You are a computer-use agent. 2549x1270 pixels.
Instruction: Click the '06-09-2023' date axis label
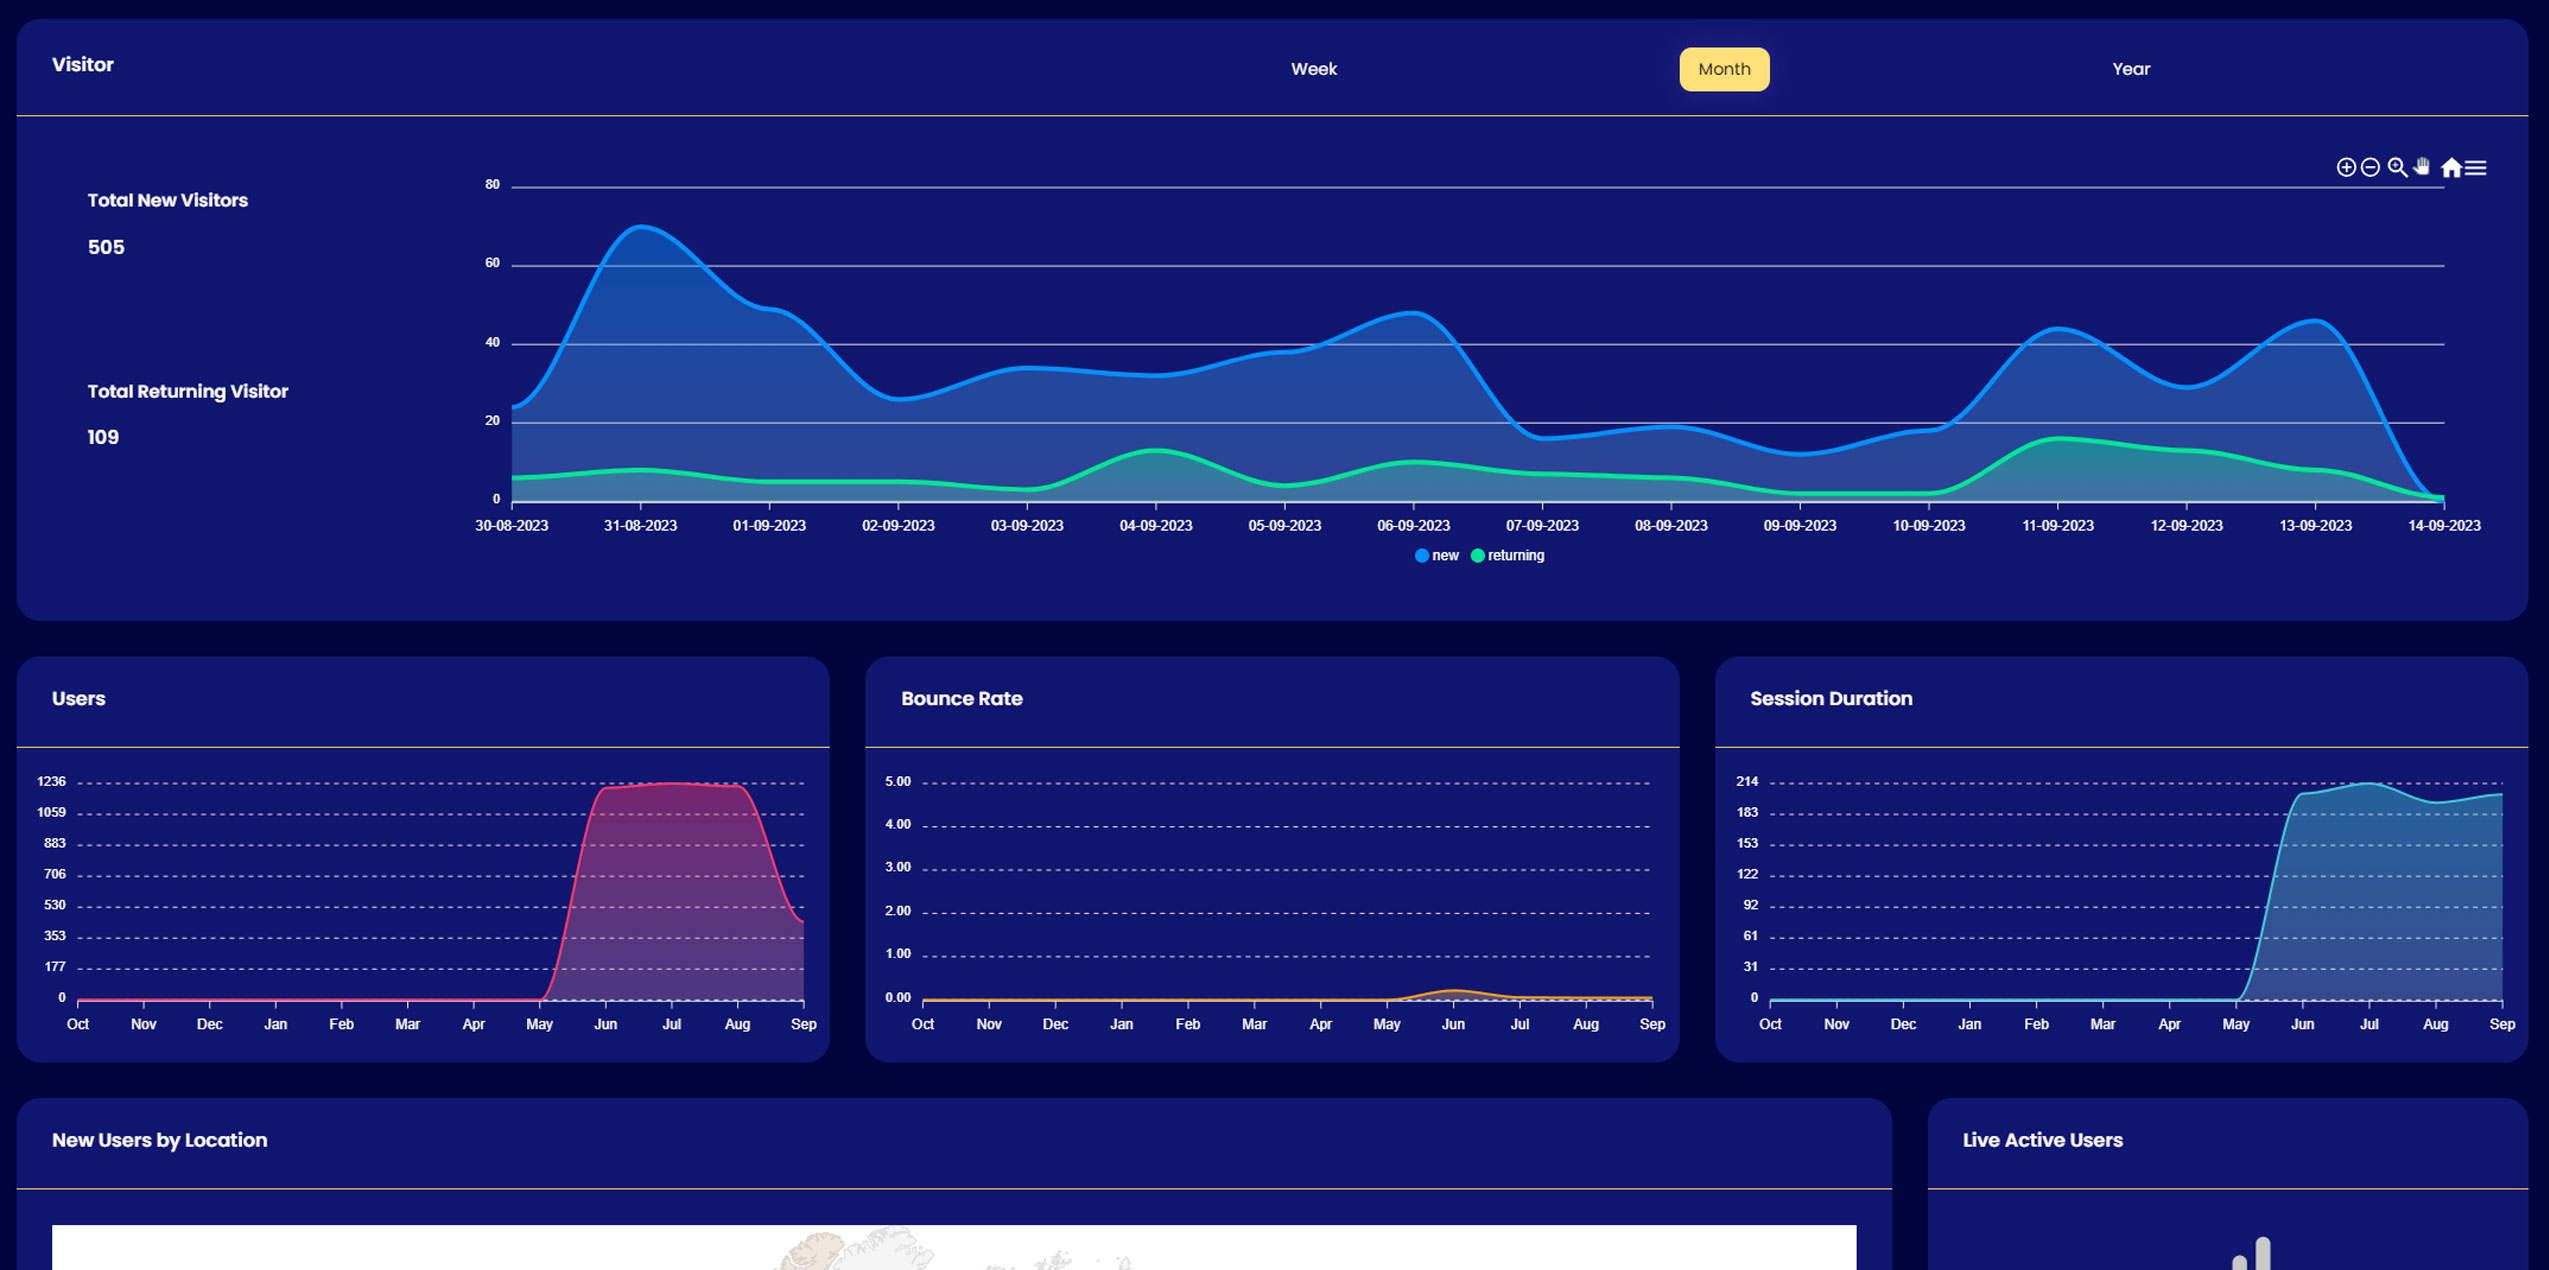pyautogui.click(x=1413, y=526)
